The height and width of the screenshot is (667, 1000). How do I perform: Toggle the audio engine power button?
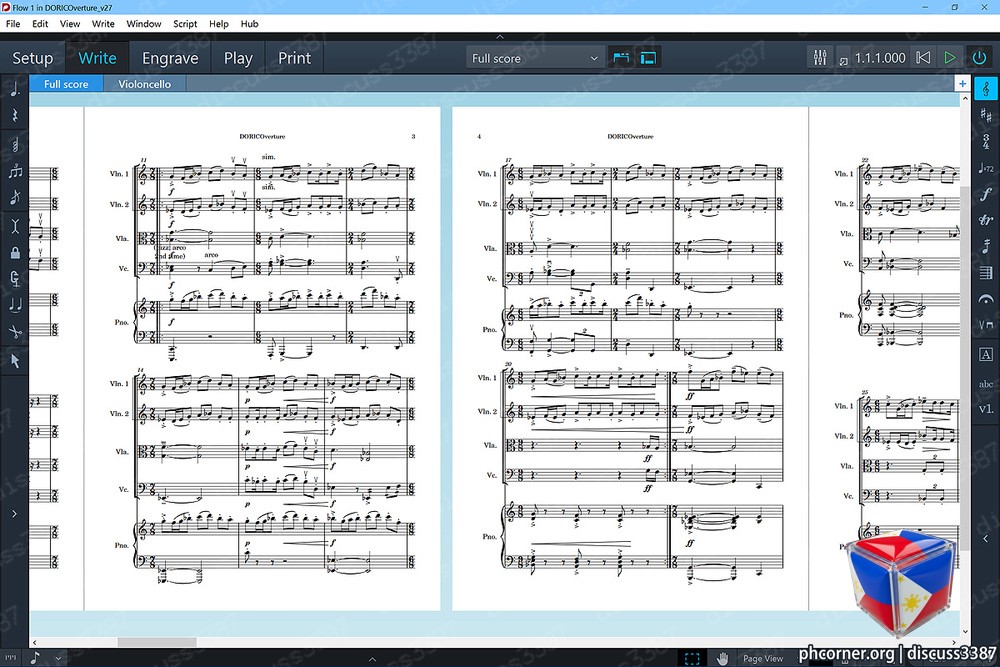pos(980,58)
